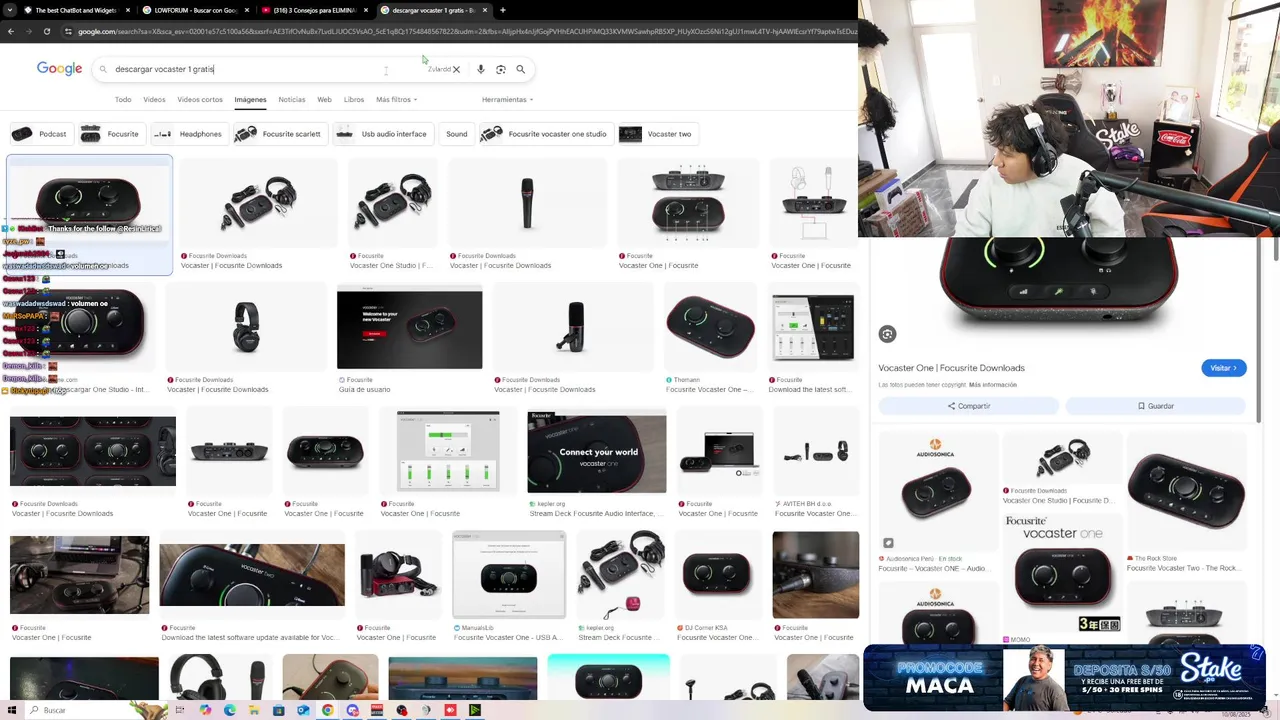Switch to Todo results tab
This screenshot has height=720, width=1280.
pyautogui.click(x=123, y=100)
